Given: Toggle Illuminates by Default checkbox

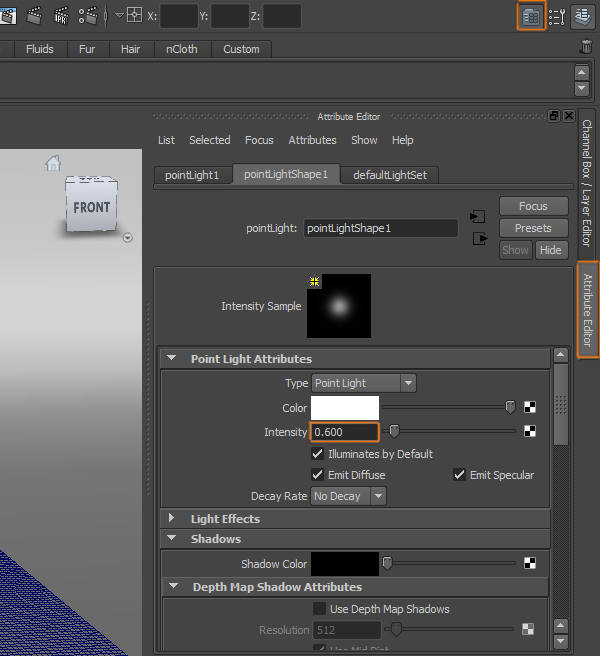Looking at the screenshot, I should 318,454.
